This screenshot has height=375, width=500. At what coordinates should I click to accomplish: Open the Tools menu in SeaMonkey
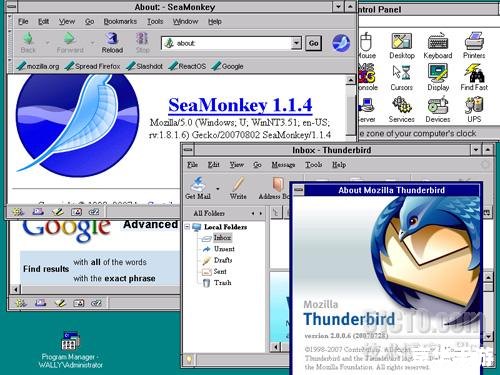155,22
